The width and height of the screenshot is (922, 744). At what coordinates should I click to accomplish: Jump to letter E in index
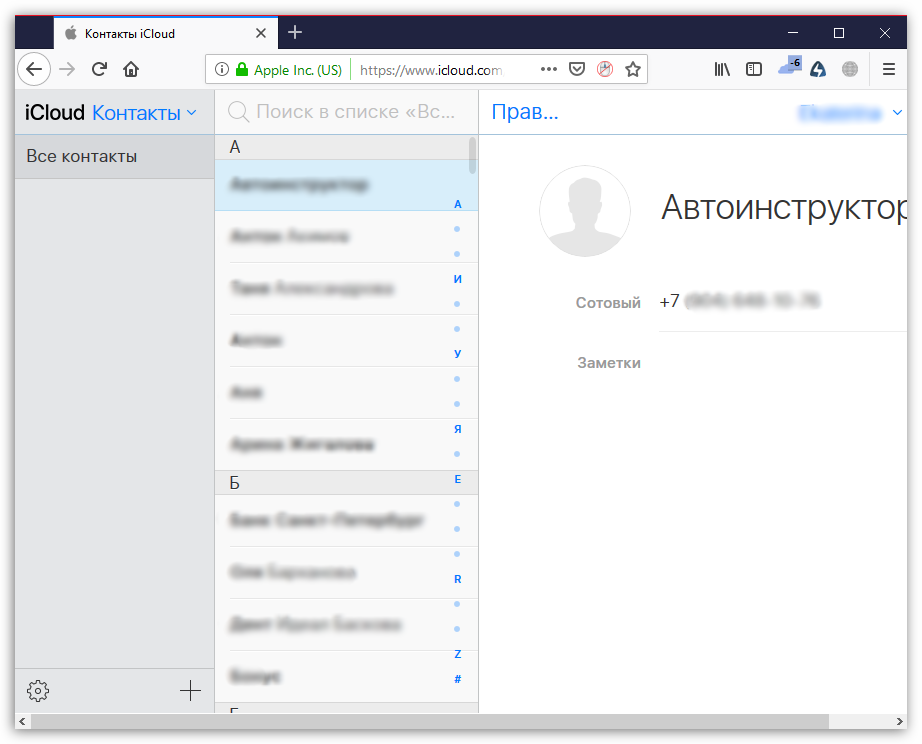(457, 479)
